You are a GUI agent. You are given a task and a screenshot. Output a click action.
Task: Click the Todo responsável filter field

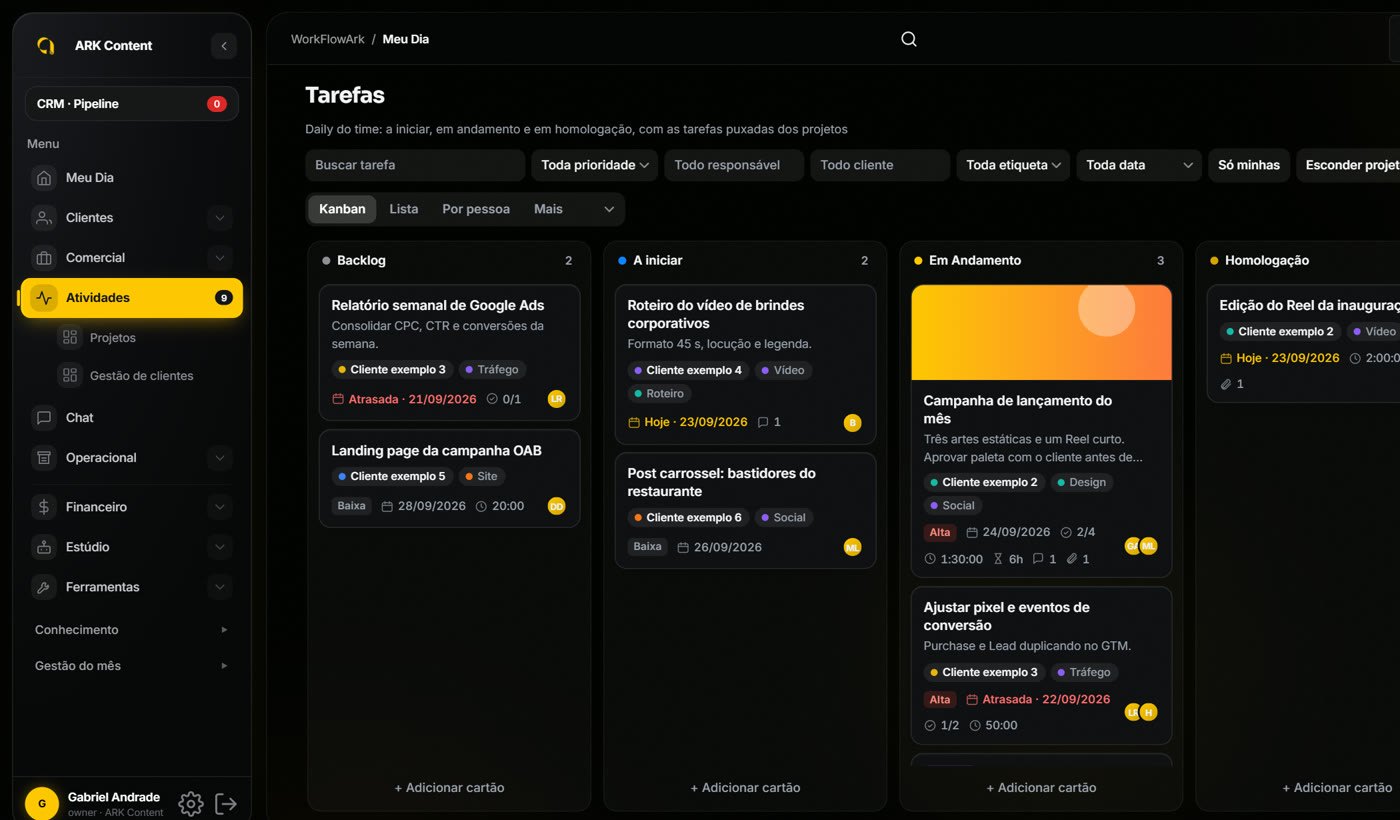tap(734, 165)
